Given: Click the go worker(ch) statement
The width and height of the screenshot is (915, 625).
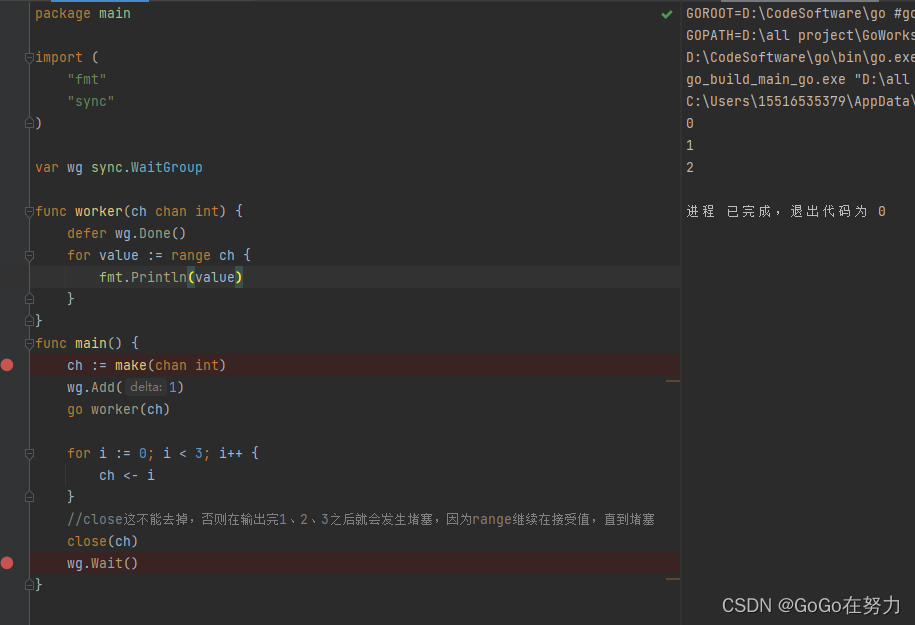Looking at the screenshot, I should click(x=118, y=410).
